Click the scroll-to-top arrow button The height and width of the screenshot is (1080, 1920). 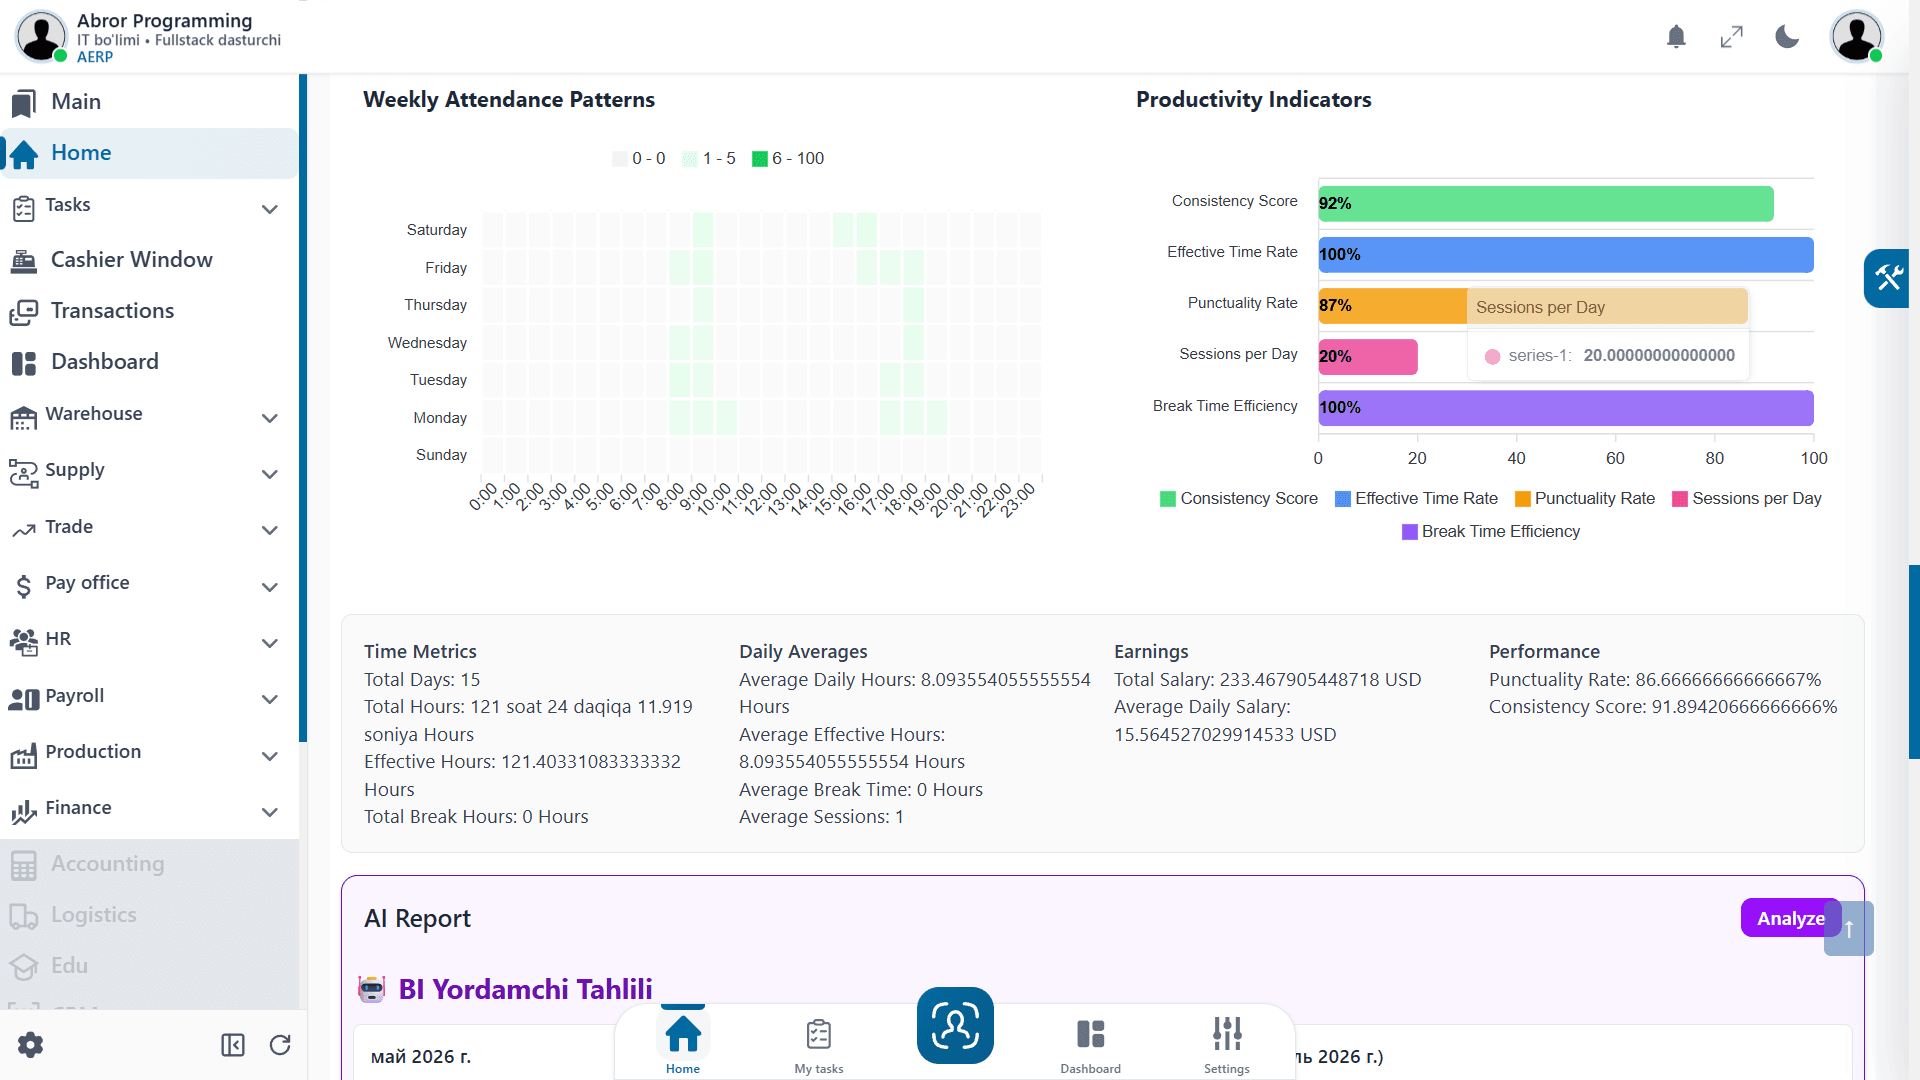coord(1849,929)
